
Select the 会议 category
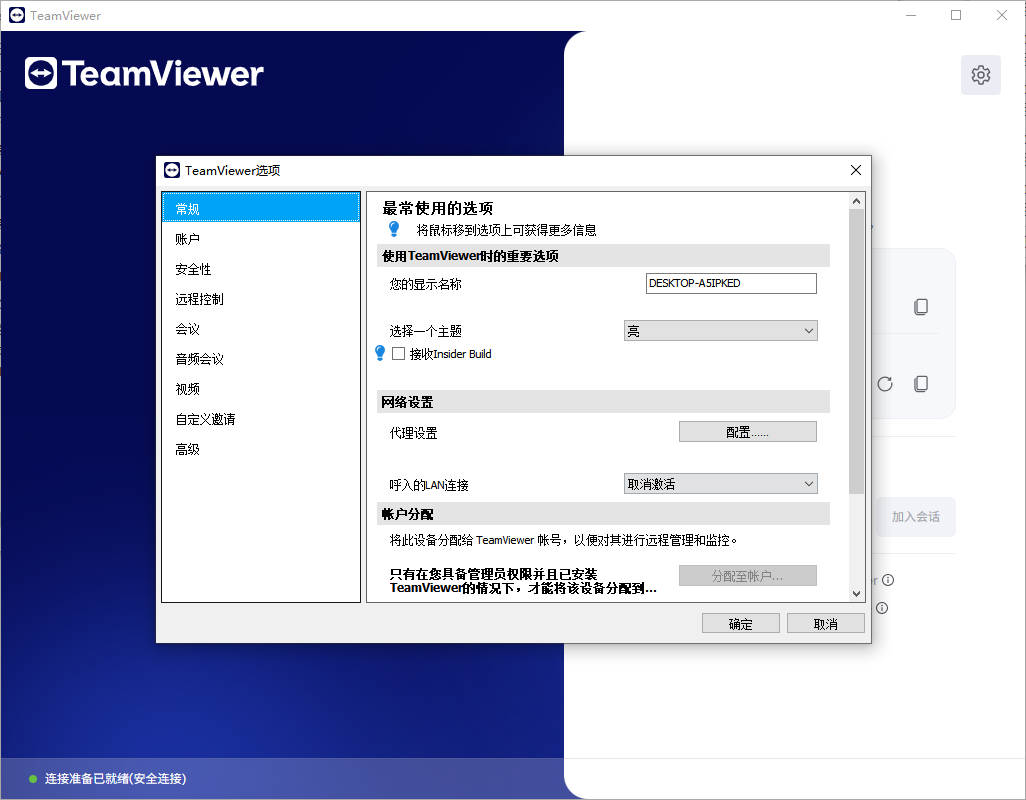coord(261,329)
